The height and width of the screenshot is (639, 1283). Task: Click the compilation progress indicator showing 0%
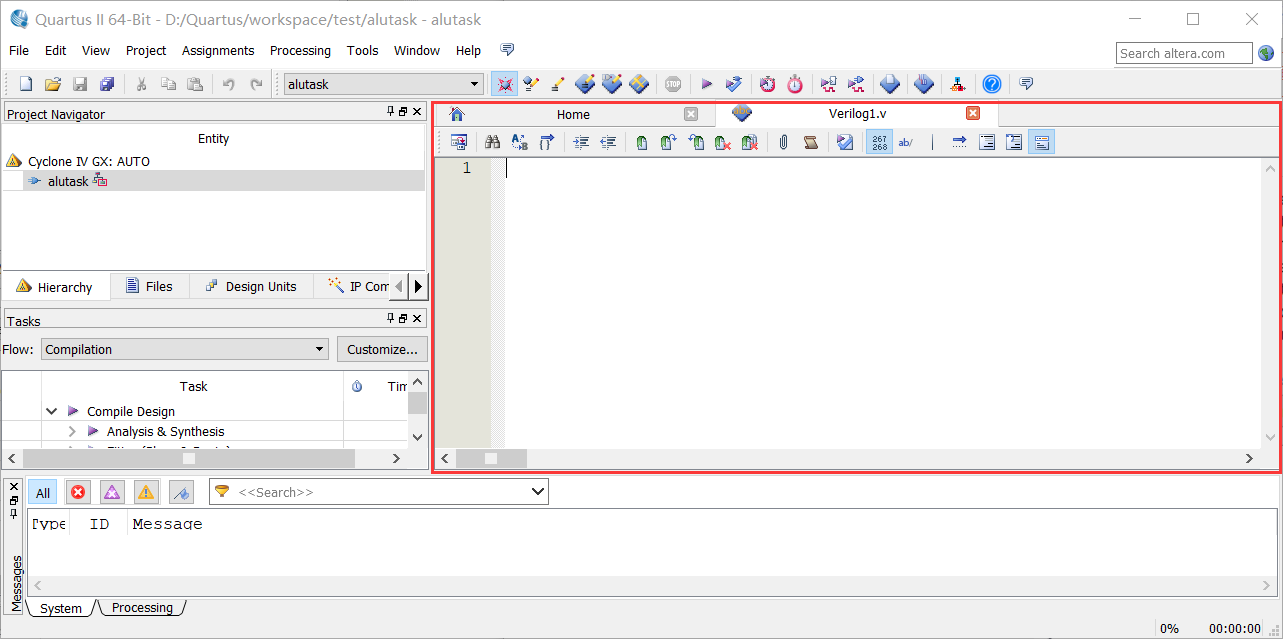click(1168, 628)
